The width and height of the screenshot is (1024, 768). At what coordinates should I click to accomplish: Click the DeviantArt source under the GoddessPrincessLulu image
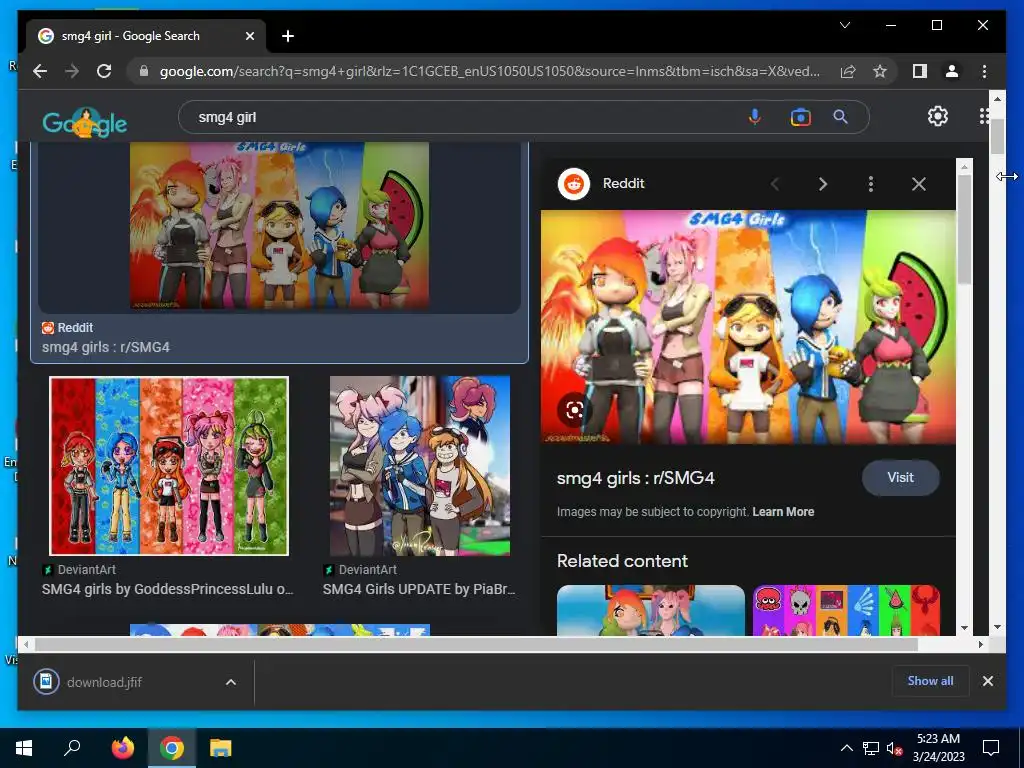pos(79,569)
